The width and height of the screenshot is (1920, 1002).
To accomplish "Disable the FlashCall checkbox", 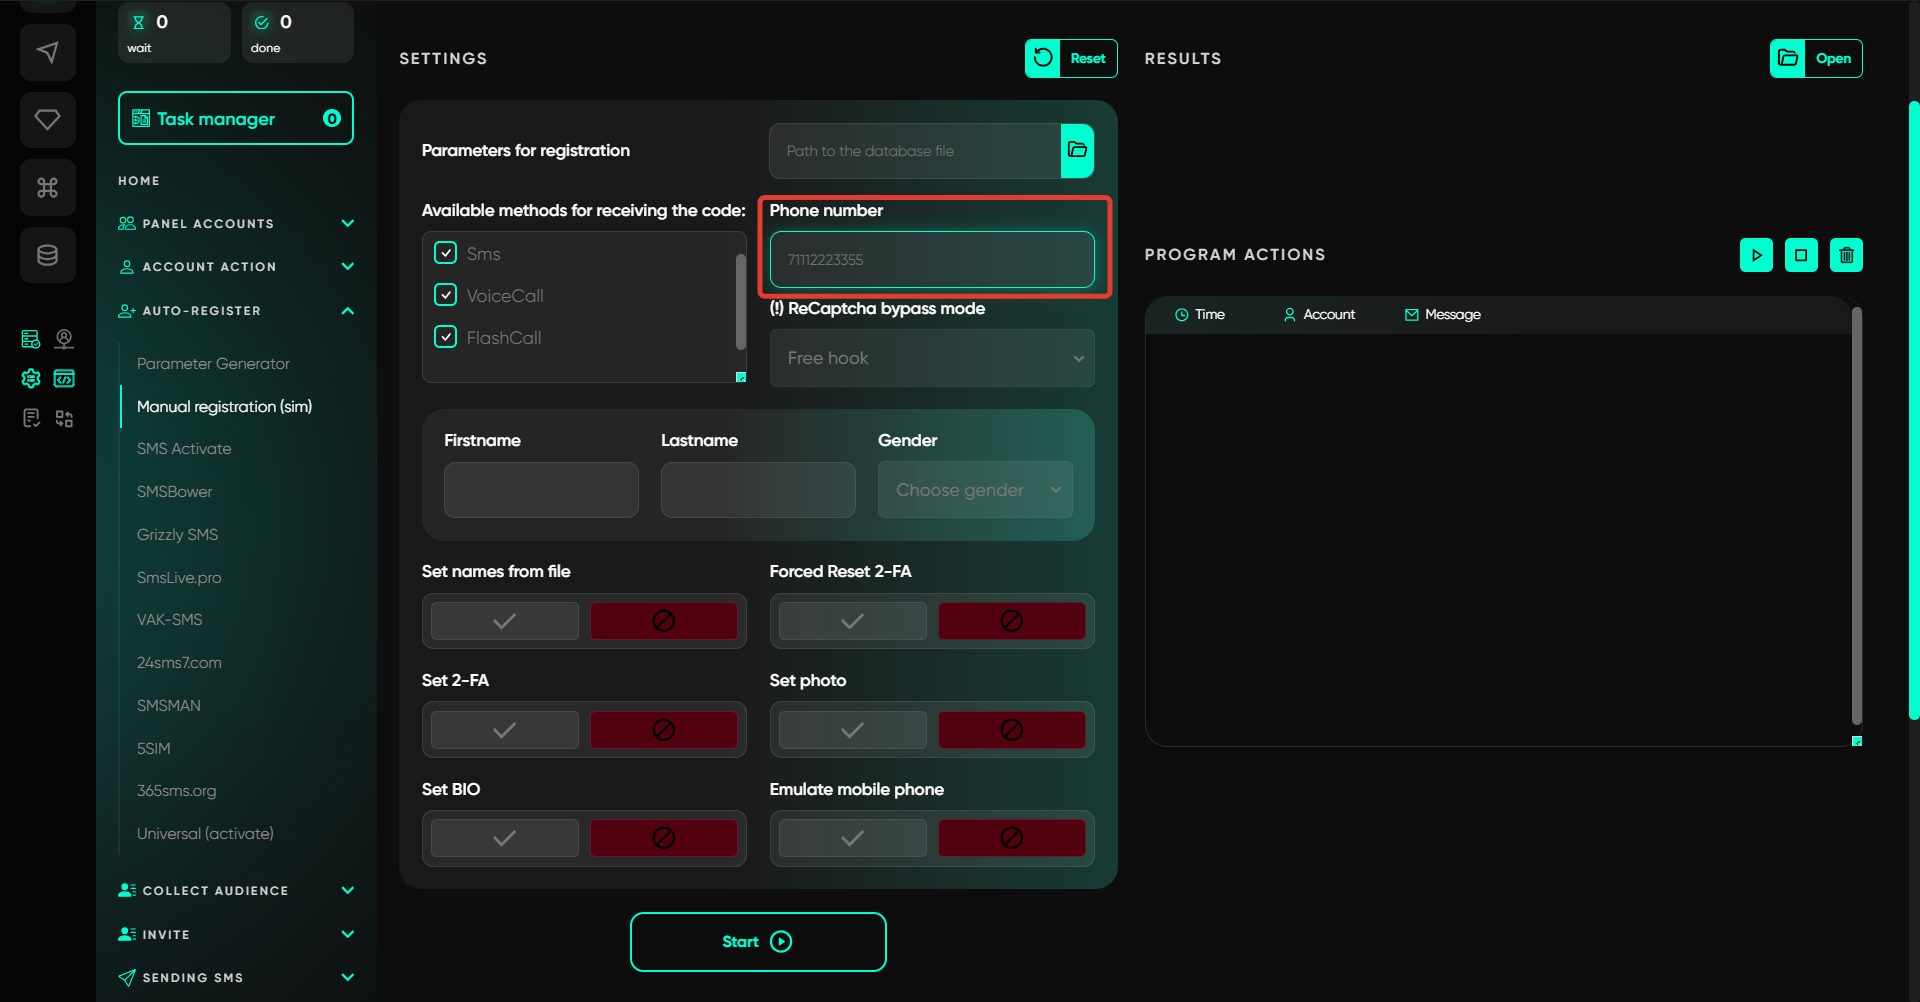I will [x=446, y=337].
